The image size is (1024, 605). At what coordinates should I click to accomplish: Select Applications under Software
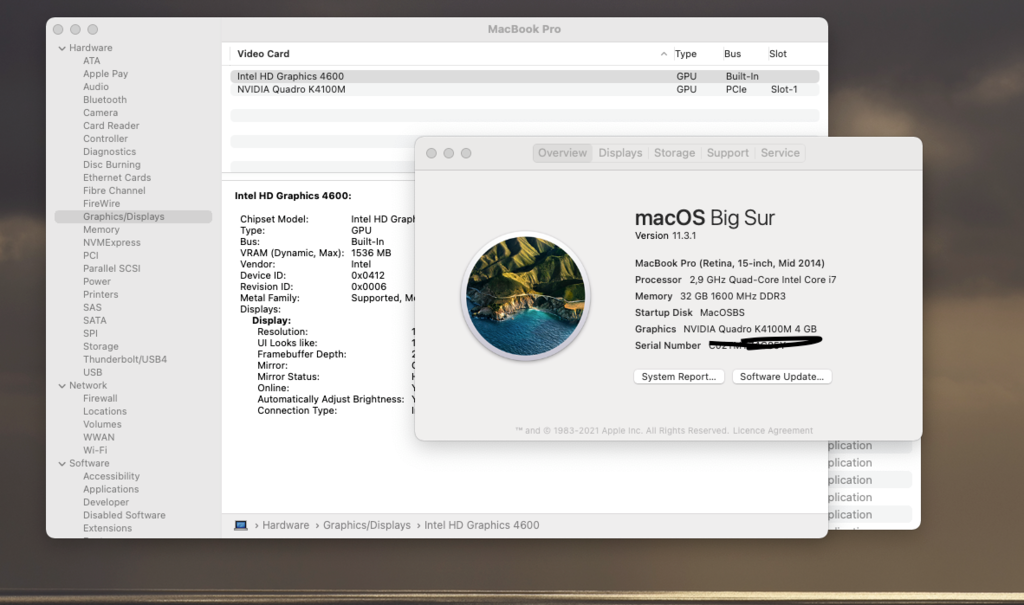[111, 490]
